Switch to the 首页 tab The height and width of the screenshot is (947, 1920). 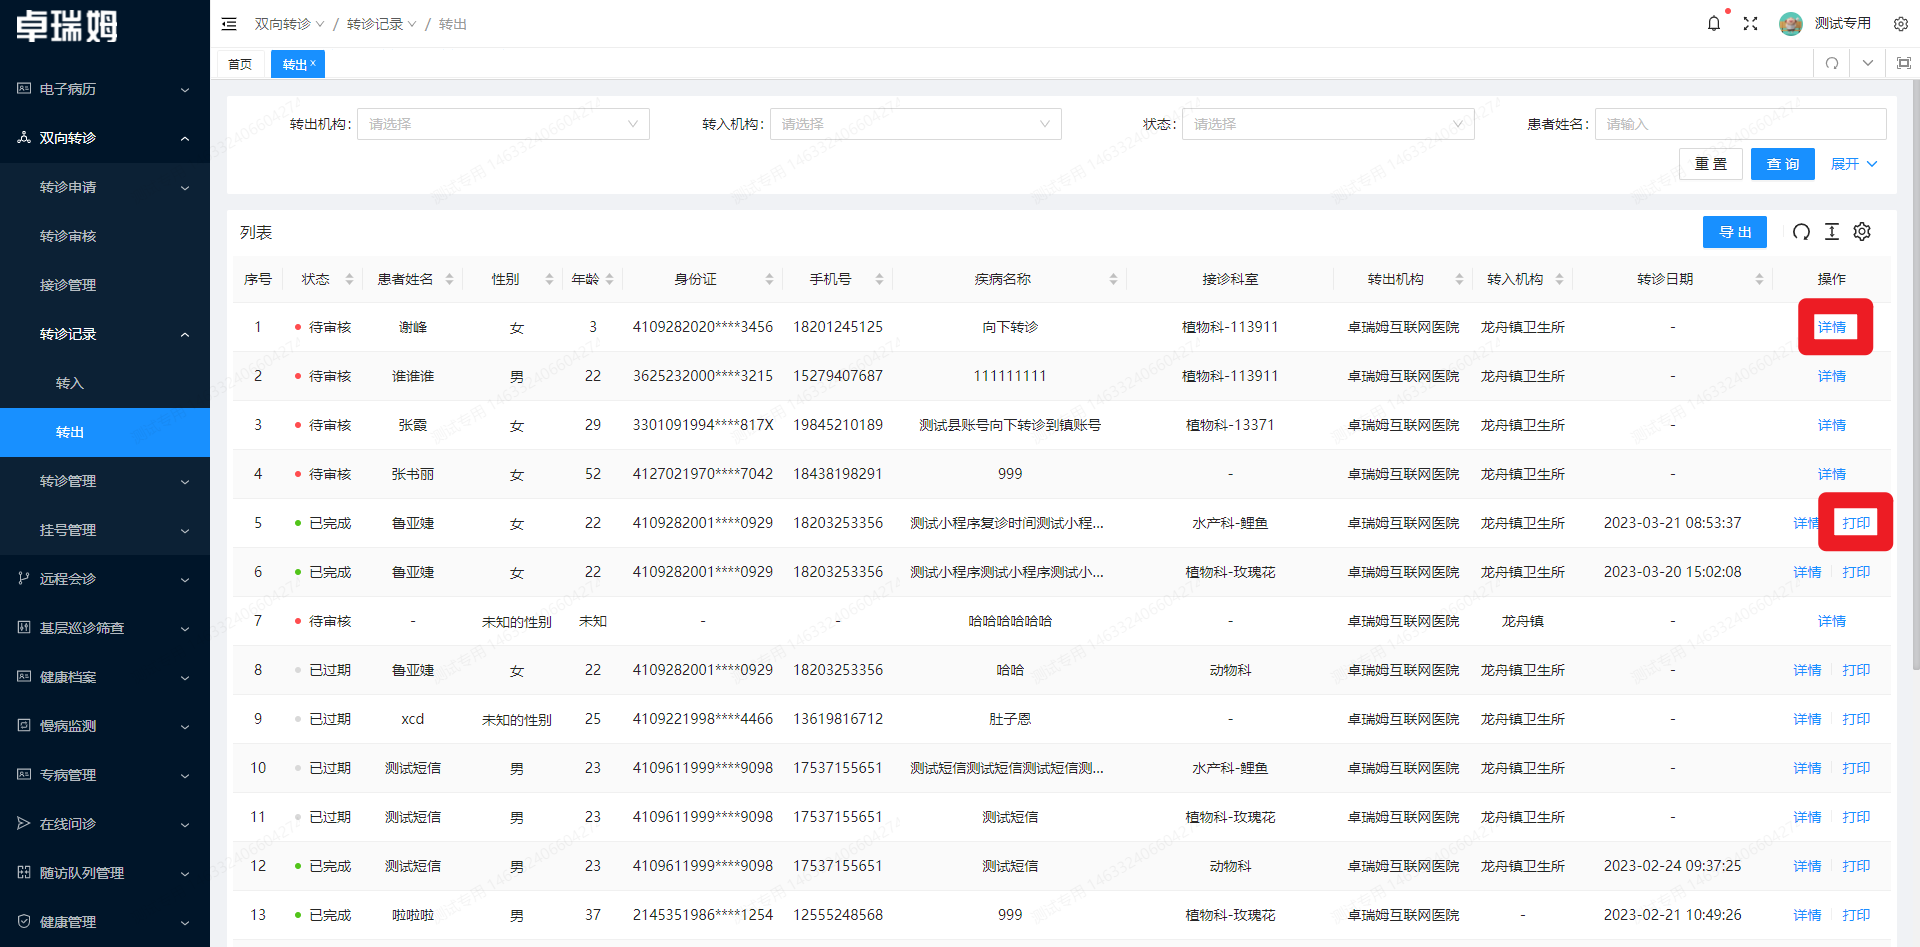[240, 64]
